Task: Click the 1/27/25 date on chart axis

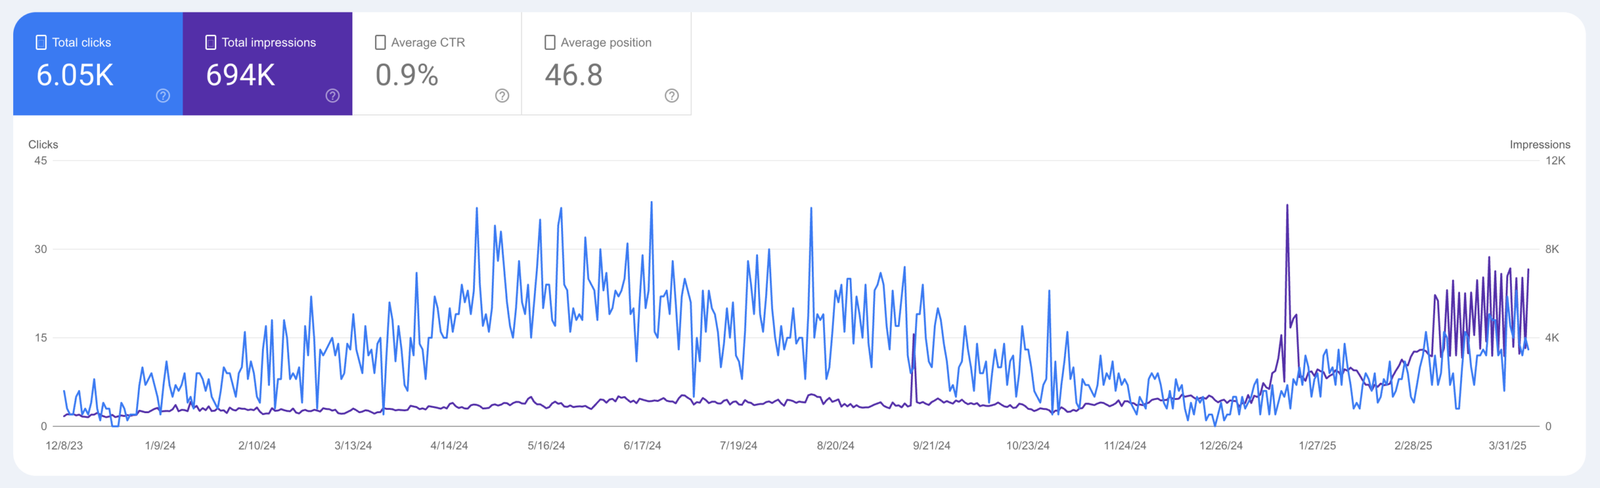Action: tap(1317, 446)
